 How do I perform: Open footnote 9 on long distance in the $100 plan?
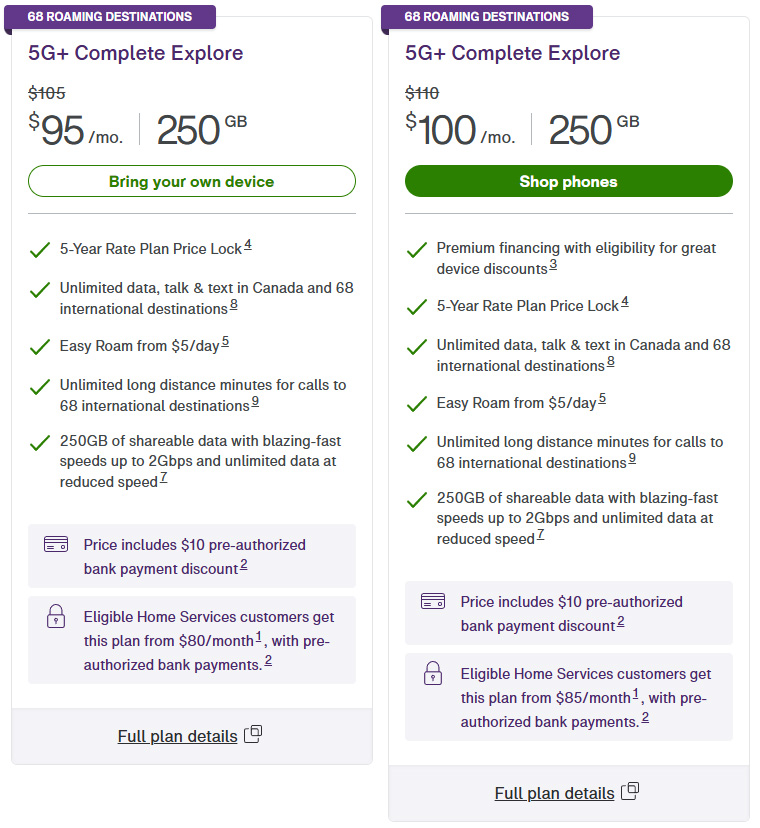632,459
